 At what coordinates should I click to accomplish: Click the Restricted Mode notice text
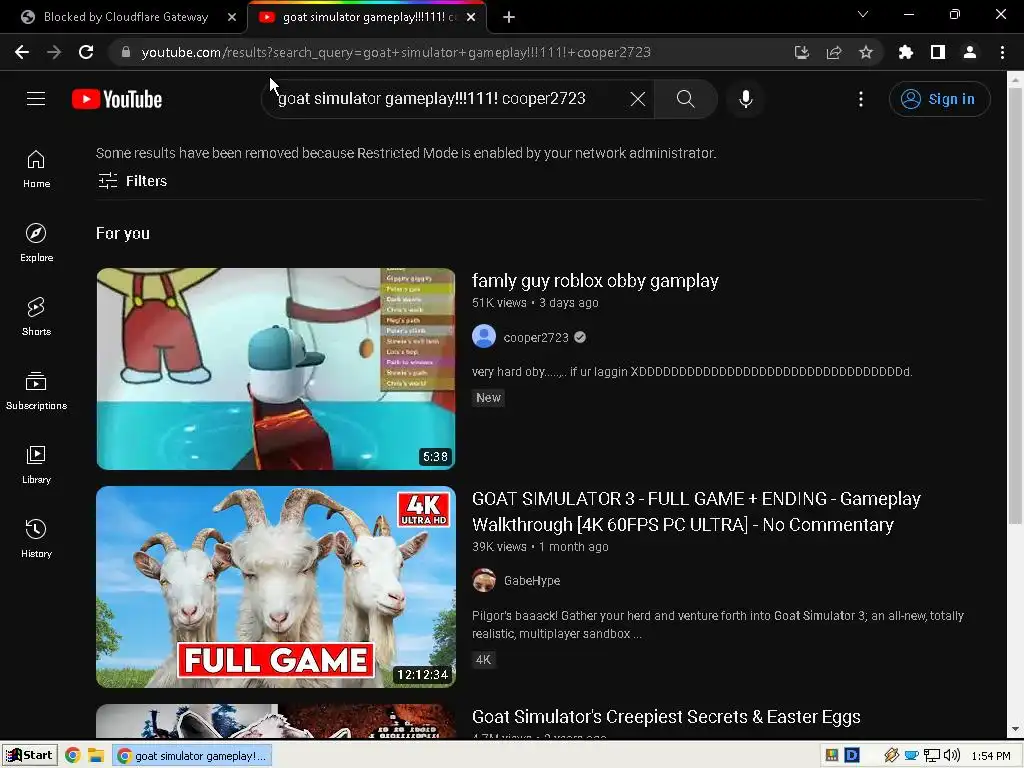(x=406, y=153)
